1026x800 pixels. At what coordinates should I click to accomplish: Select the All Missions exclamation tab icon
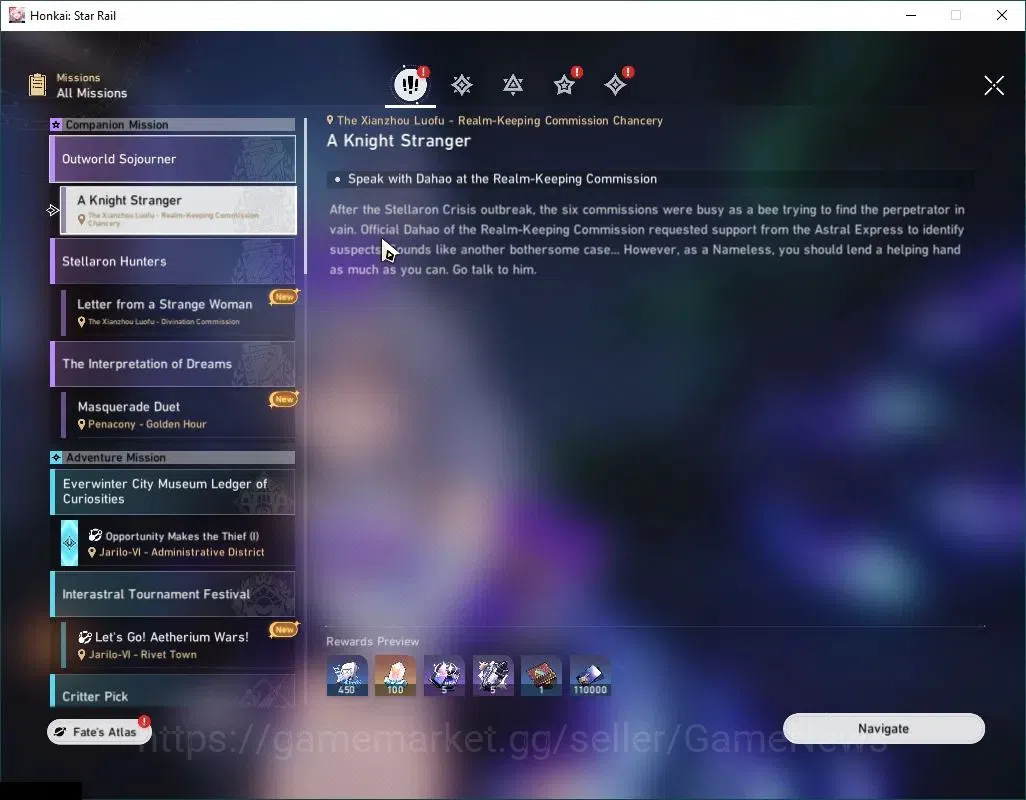pyautogui.click(x=410, y=84)
